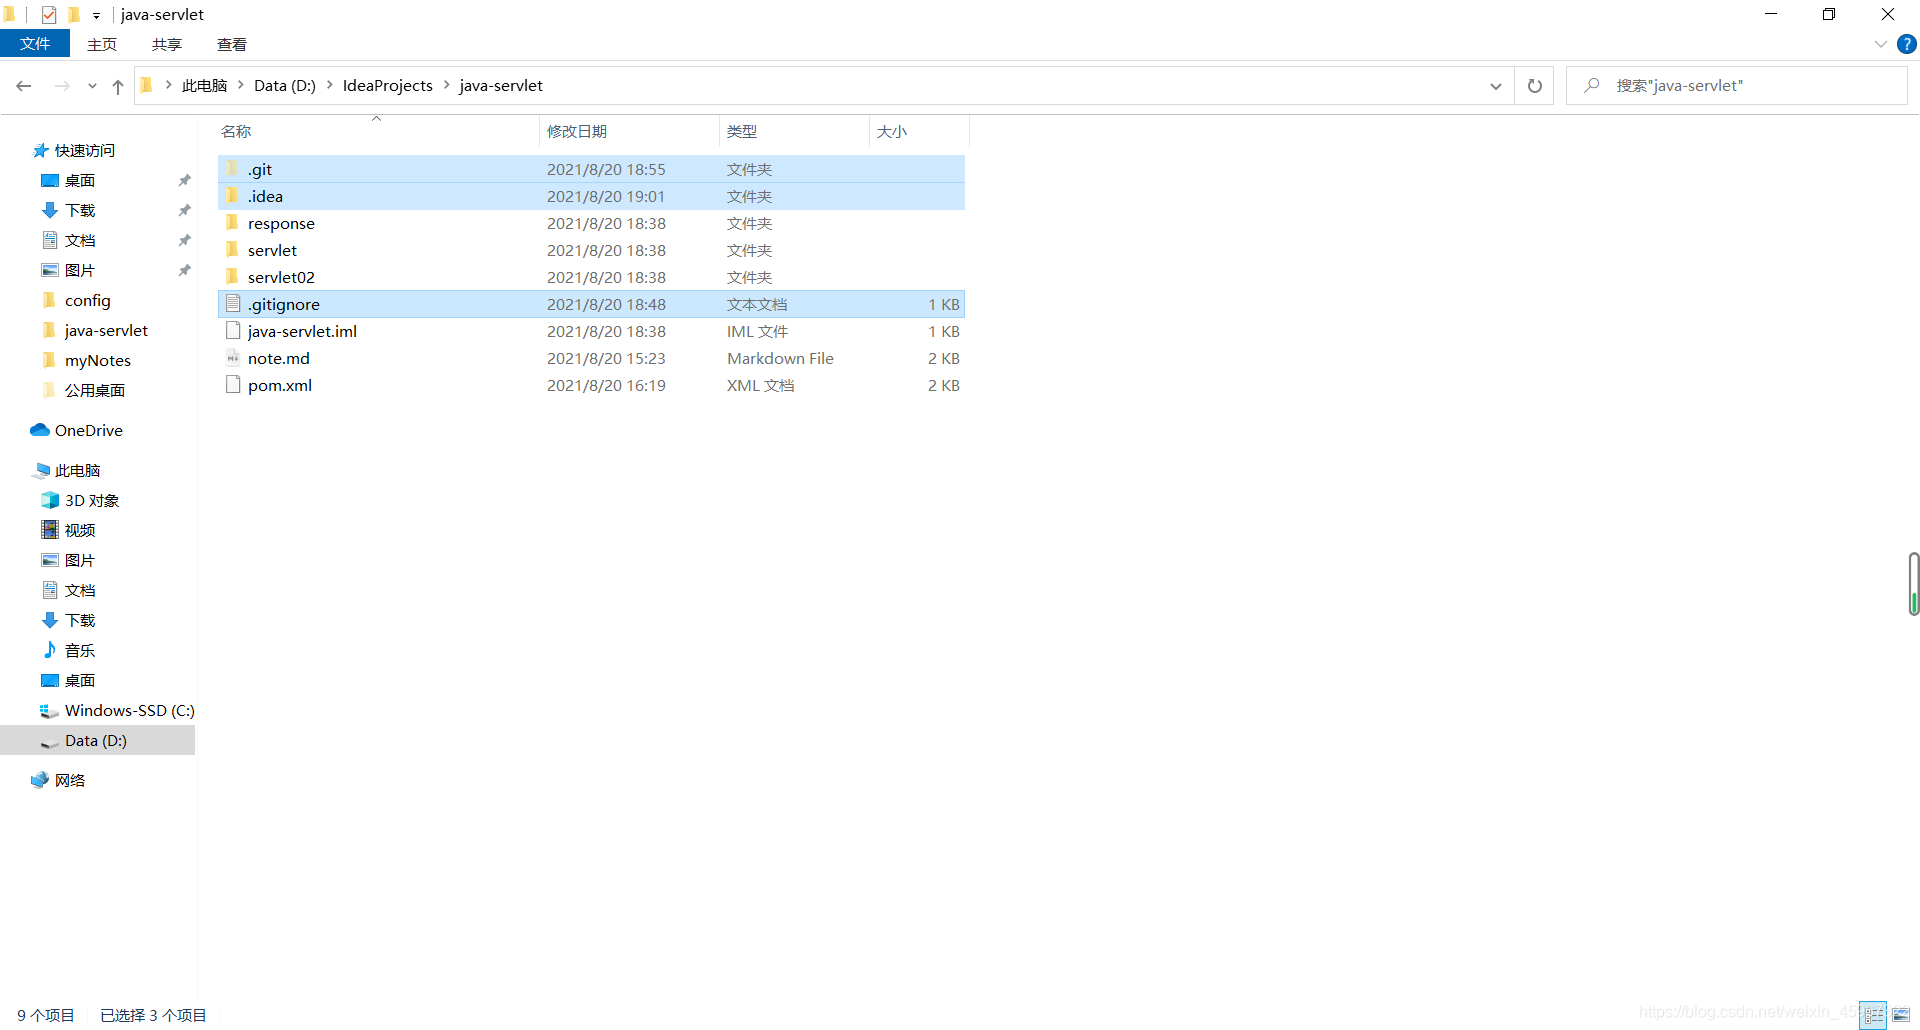Open the myNotes folder in sidebar
Viewport: 1920px width, 1030px height.
[x=97, y=360]
